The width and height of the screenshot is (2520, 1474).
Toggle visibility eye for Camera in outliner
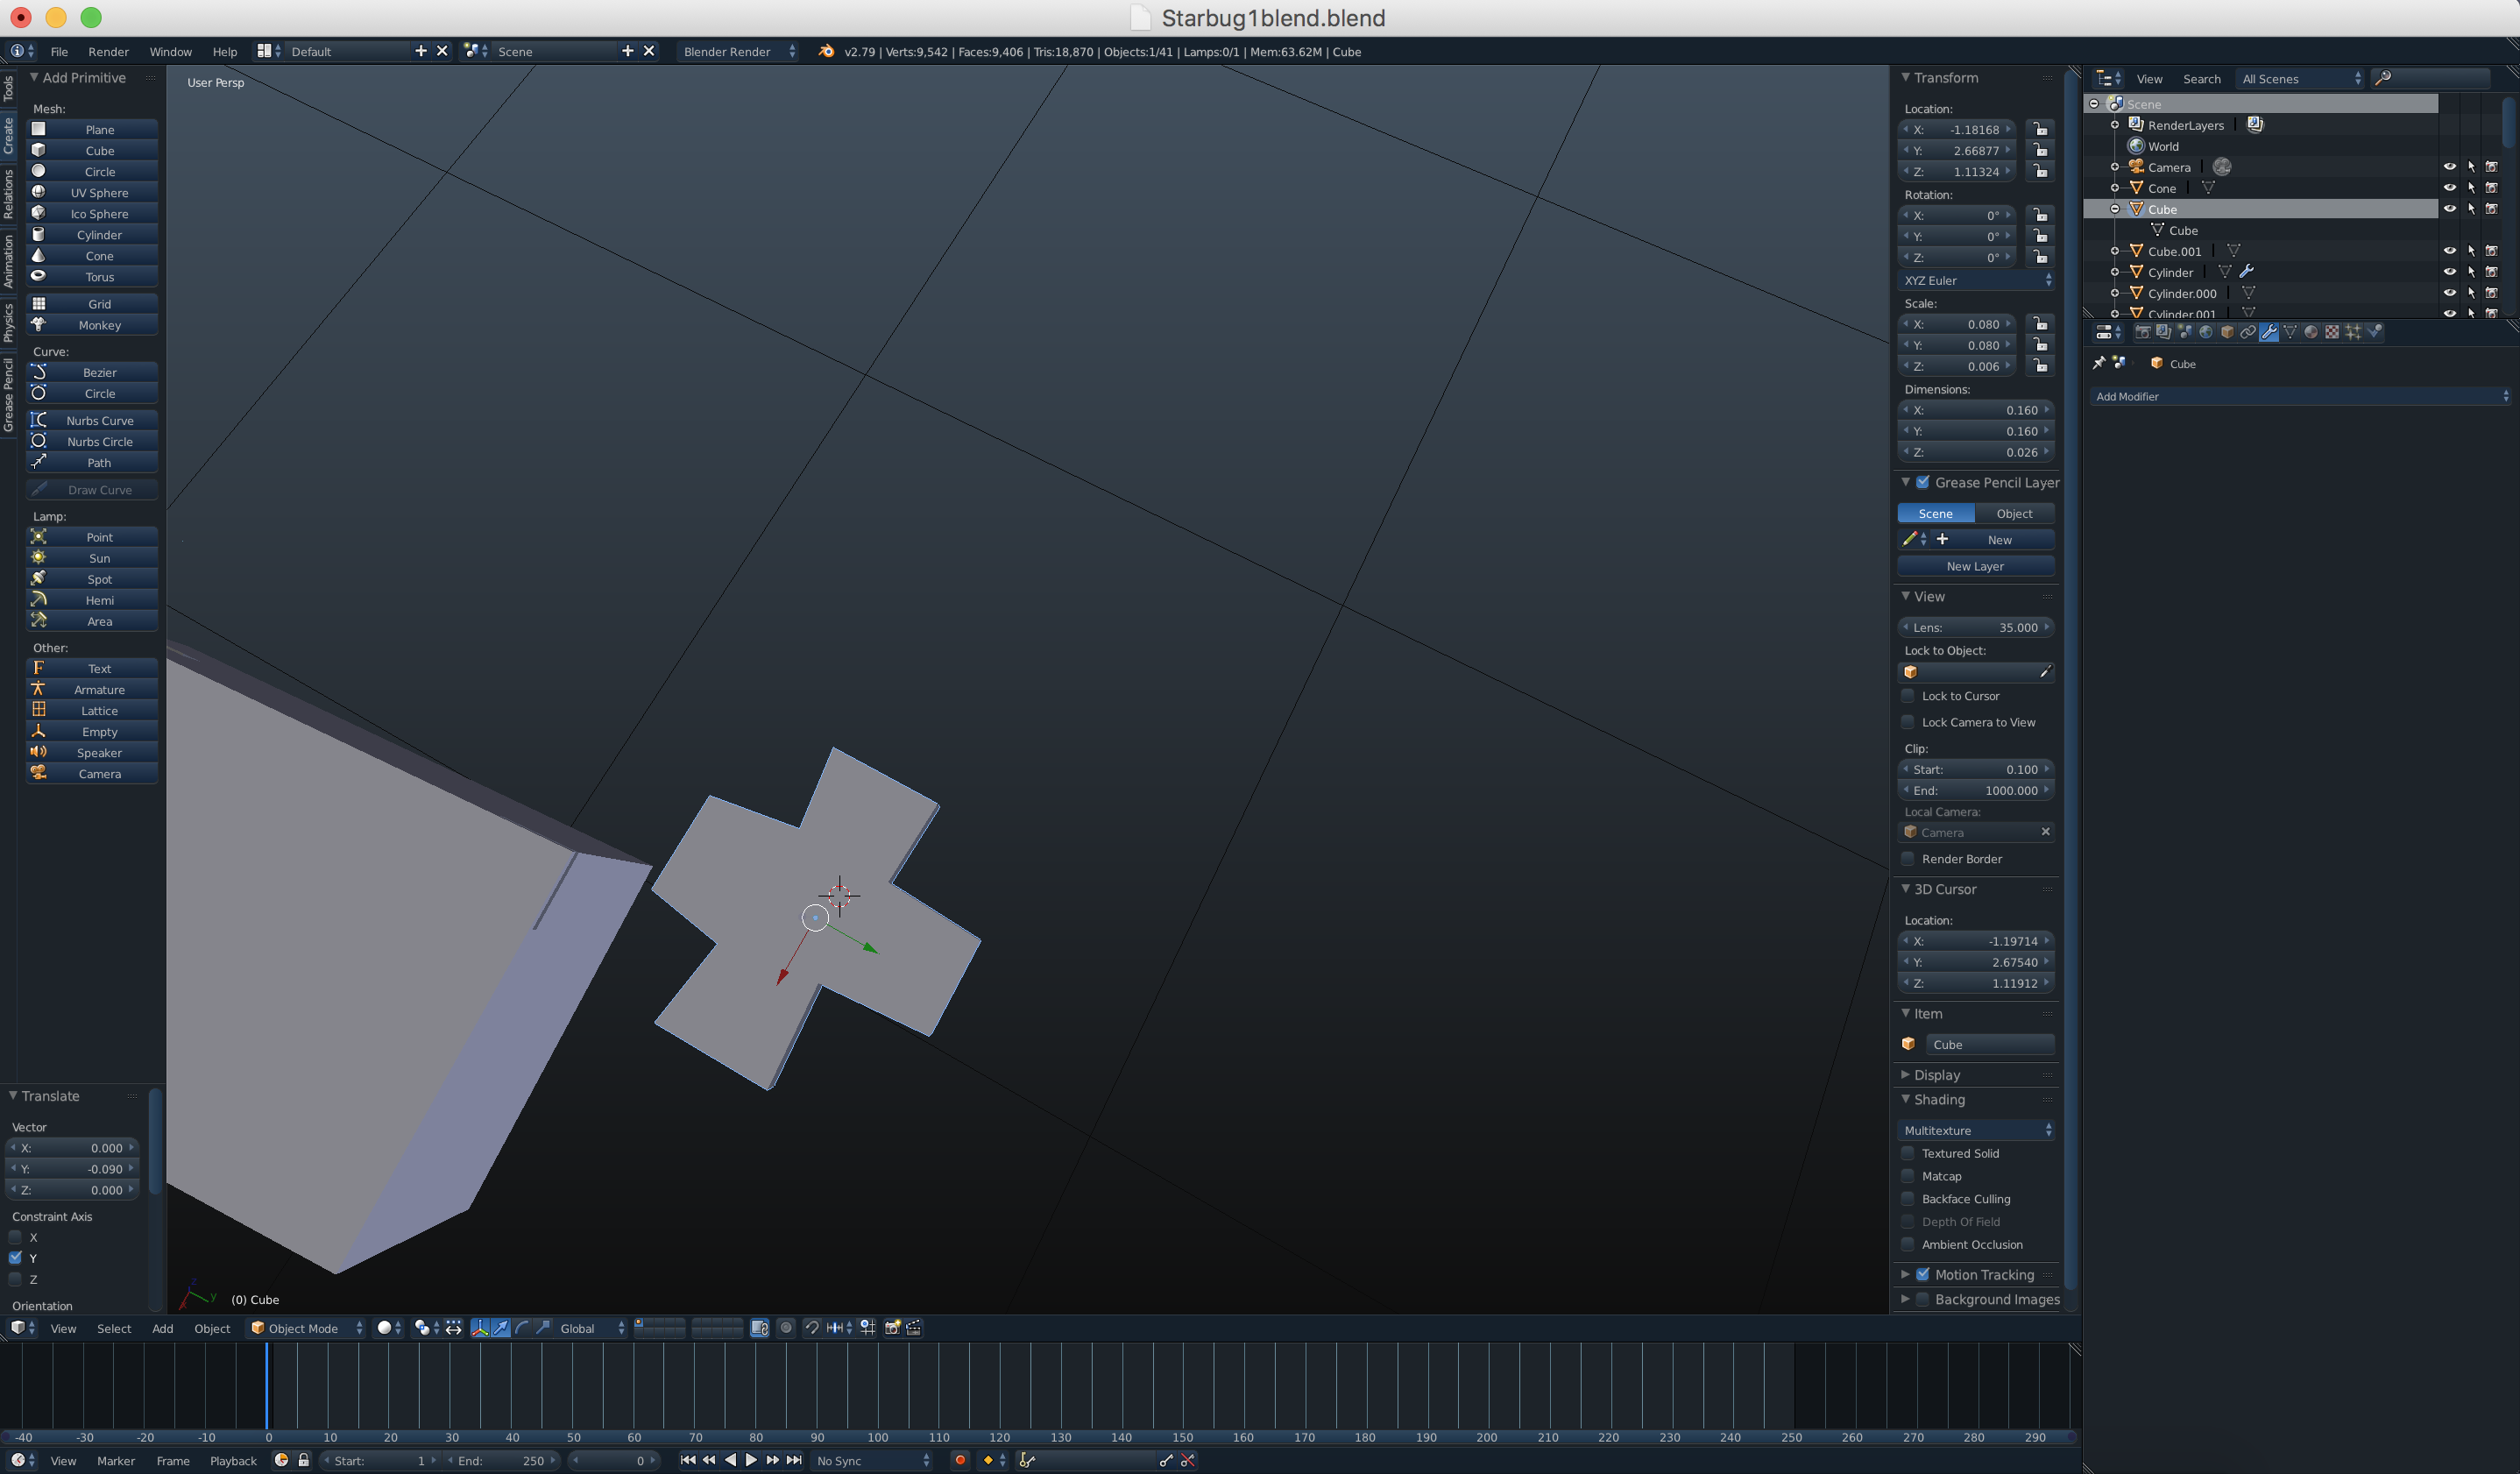[2449, 167]
